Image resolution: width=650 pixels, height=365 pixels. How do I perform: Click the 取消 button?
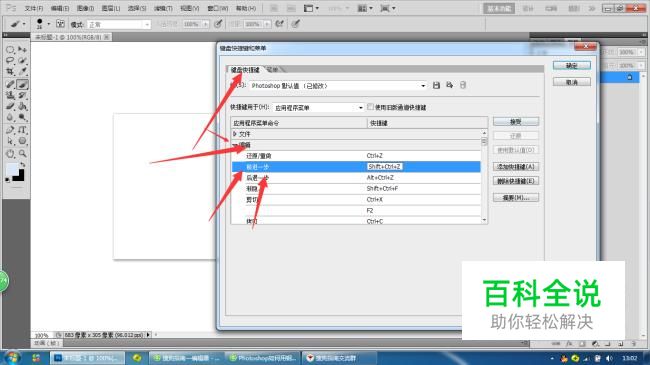coord(572,82)
